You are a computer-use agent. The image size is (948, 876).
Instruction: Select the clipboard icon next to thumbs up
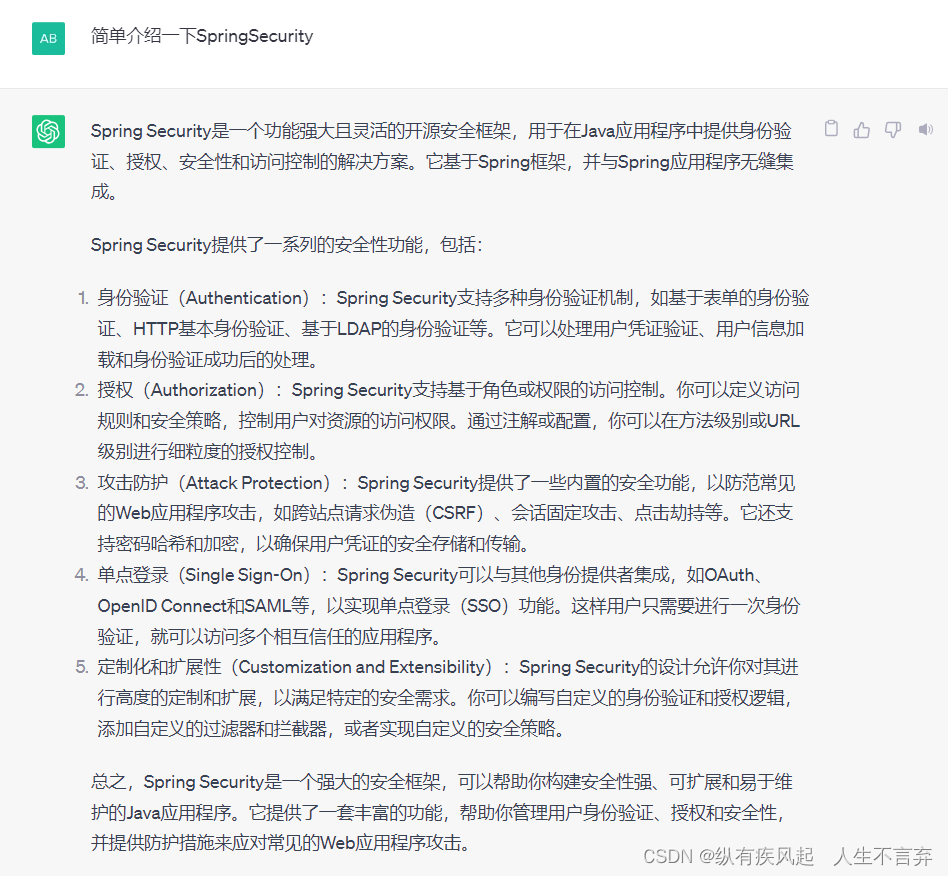pos(831,129)
